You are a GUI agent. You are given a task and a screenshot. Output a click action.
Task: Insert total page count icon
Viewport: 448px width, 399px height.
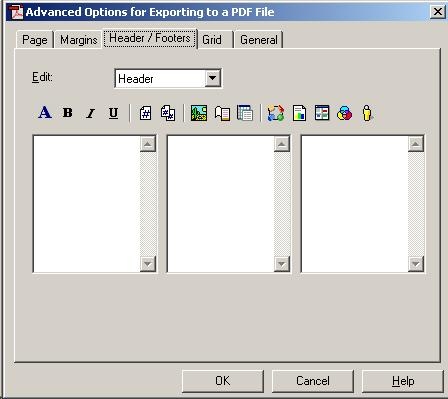[168, 113]
